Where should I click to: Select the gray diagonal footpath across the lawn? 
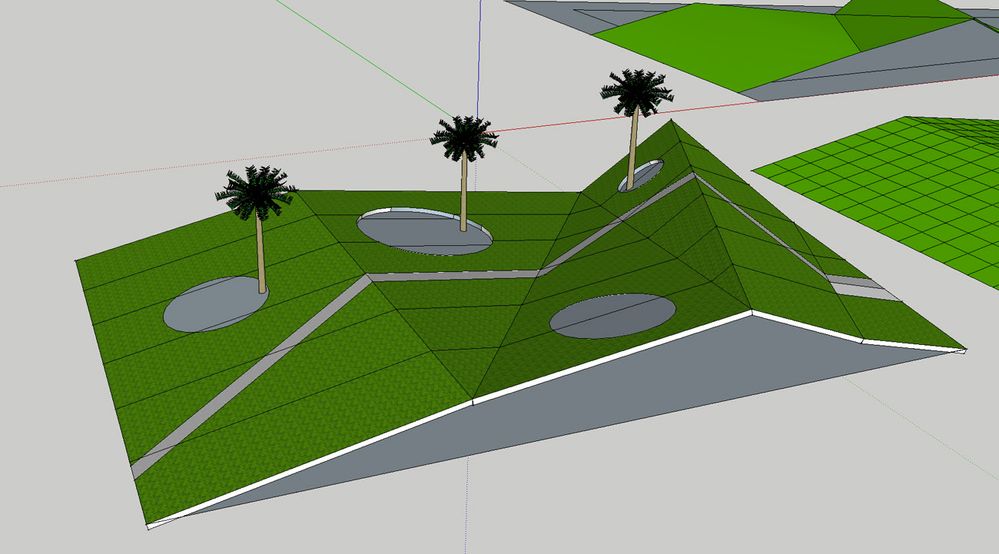[x=251, y=378]
